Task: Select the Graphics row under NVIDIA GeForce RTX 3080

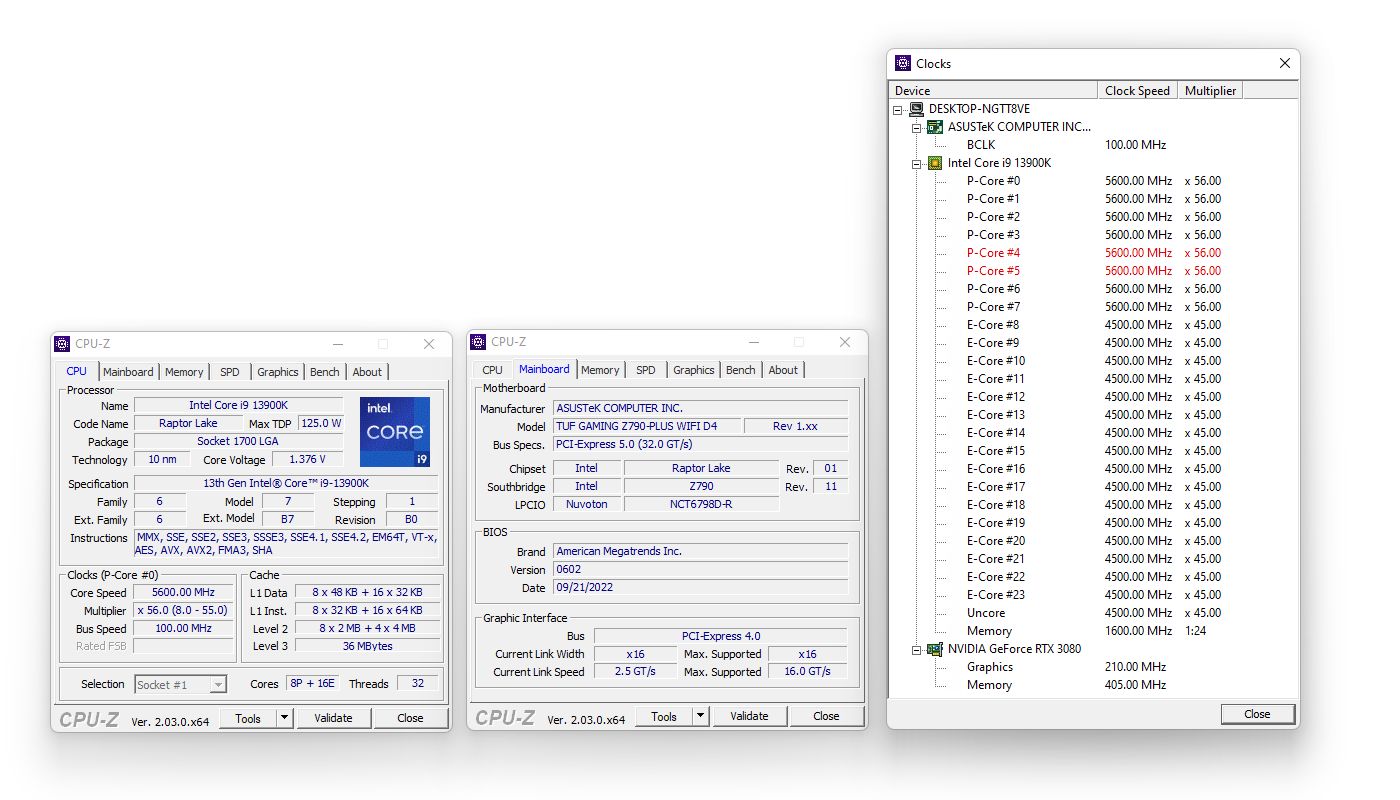Action: 1093,667
